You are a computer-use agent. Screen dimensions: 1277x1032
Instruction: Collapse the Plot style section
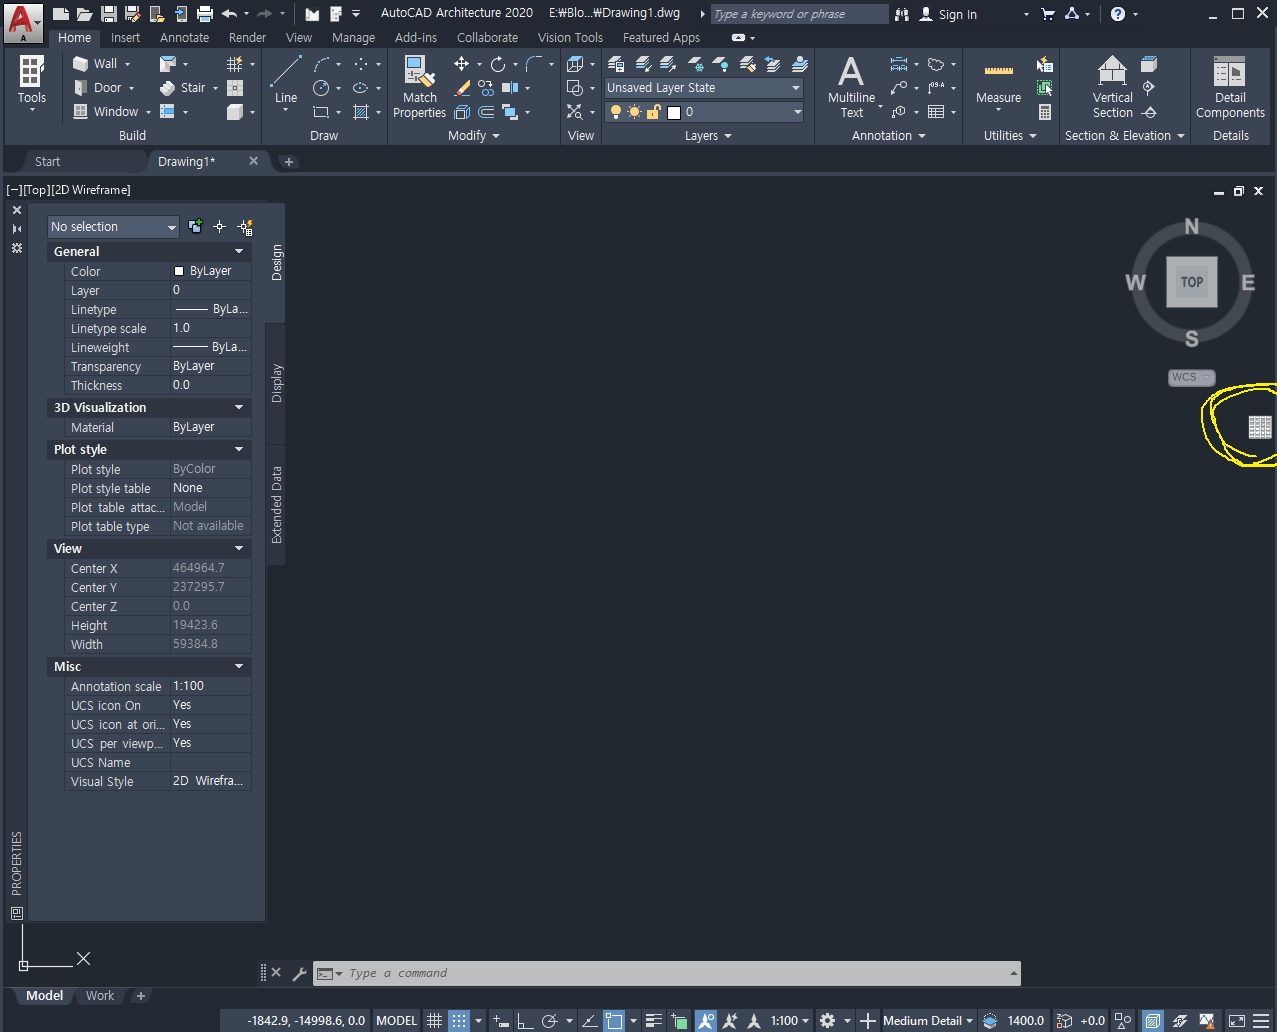[x=239, y=450]
